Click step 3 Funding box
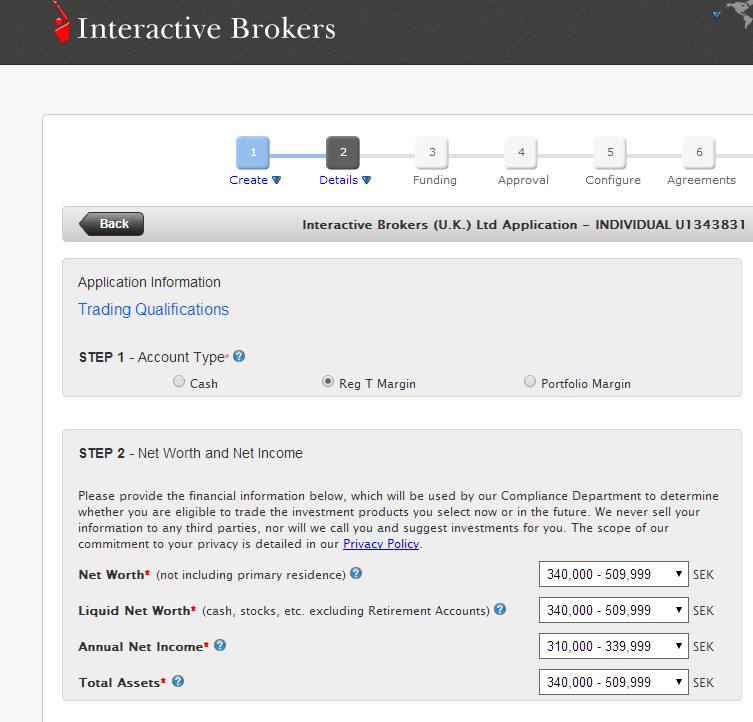Viewport: 753px width, 722px height. tap(432, 152)
